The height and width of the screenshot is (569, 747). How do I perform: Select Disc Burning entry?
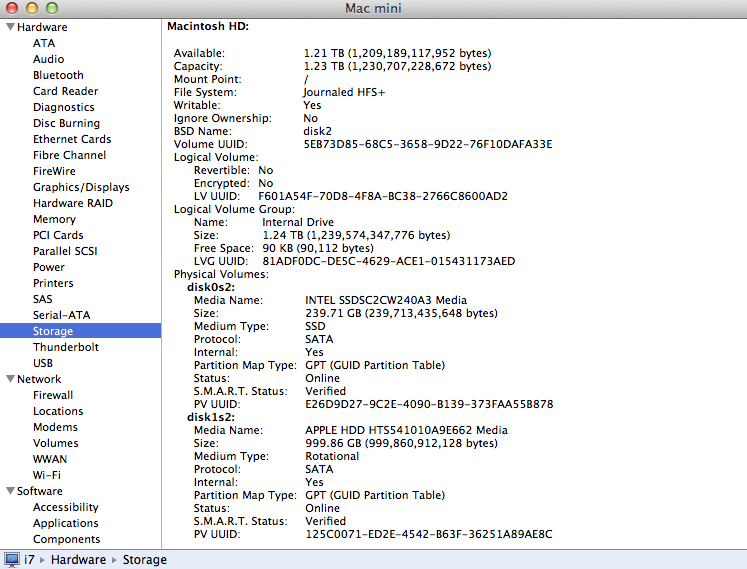66,123
